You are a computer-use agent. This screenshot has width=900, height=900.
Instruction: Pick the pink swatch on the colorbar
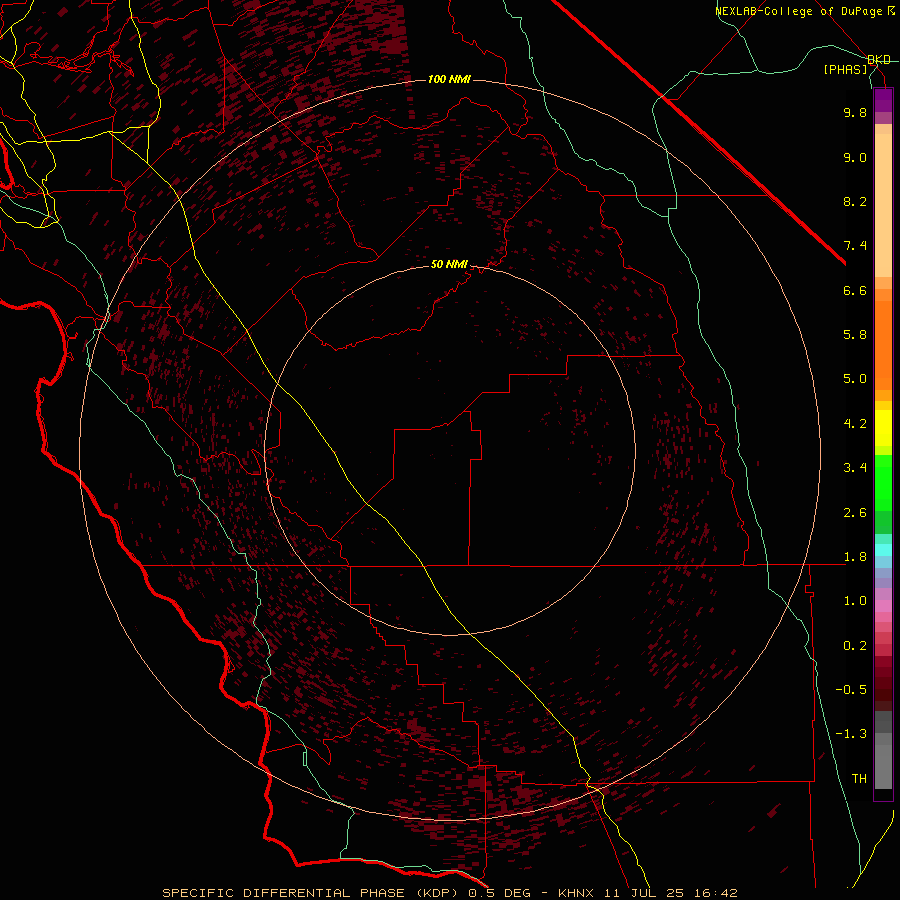(883, 606)
